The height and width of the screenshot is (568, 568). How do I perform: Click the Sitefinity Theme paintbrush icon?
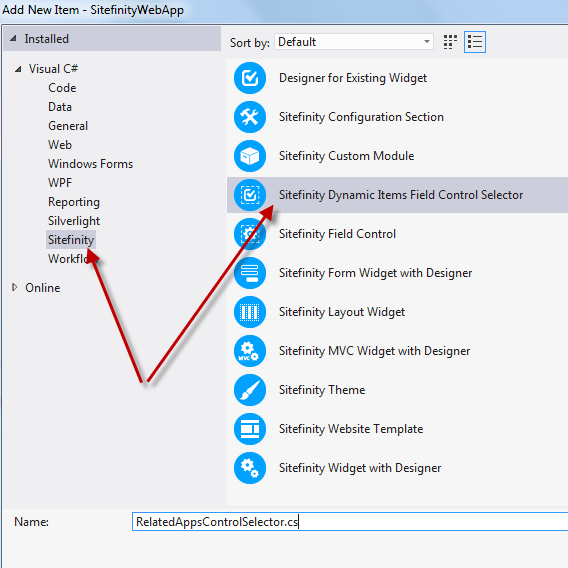[x=250, y=390]
